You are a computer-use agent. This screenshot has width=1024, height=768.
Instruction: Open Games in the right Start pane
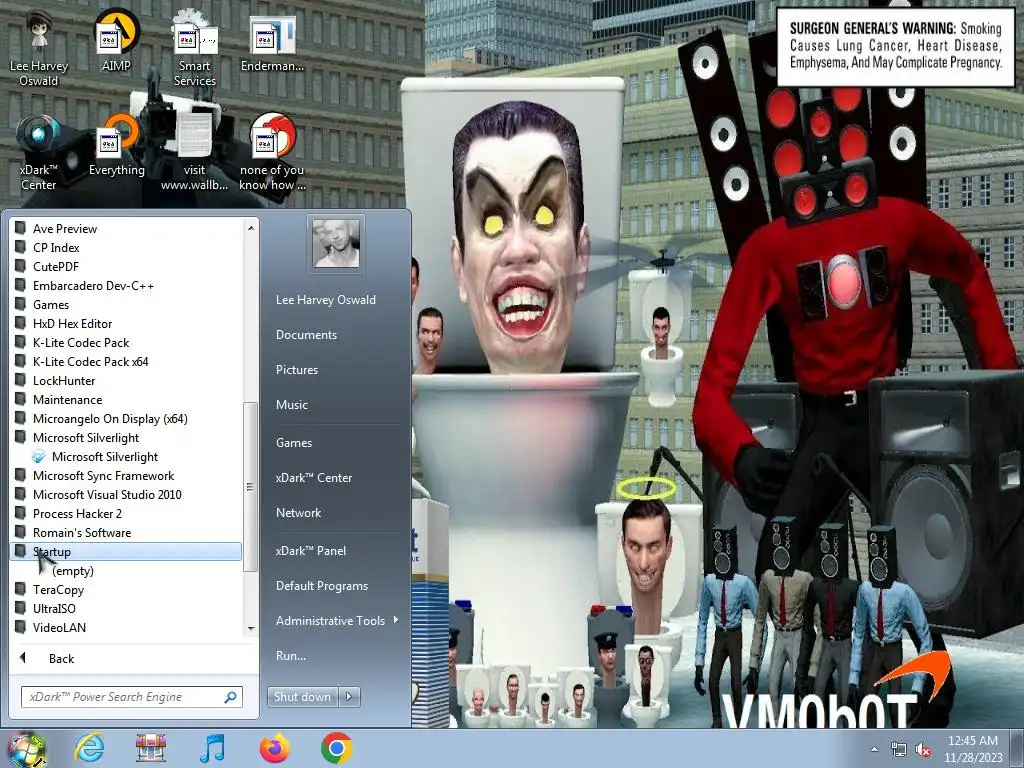(294, 443)
